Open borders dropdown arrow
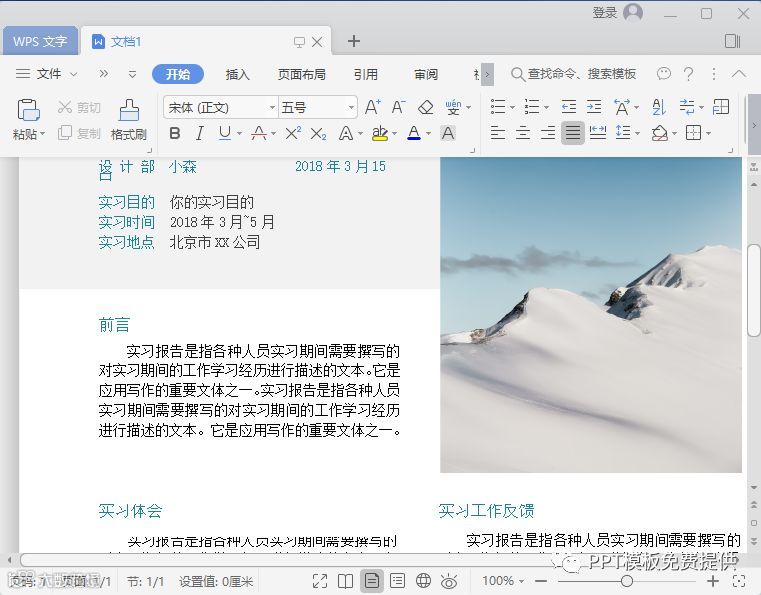This screenshot has width=761, height=595. (709, 133)
